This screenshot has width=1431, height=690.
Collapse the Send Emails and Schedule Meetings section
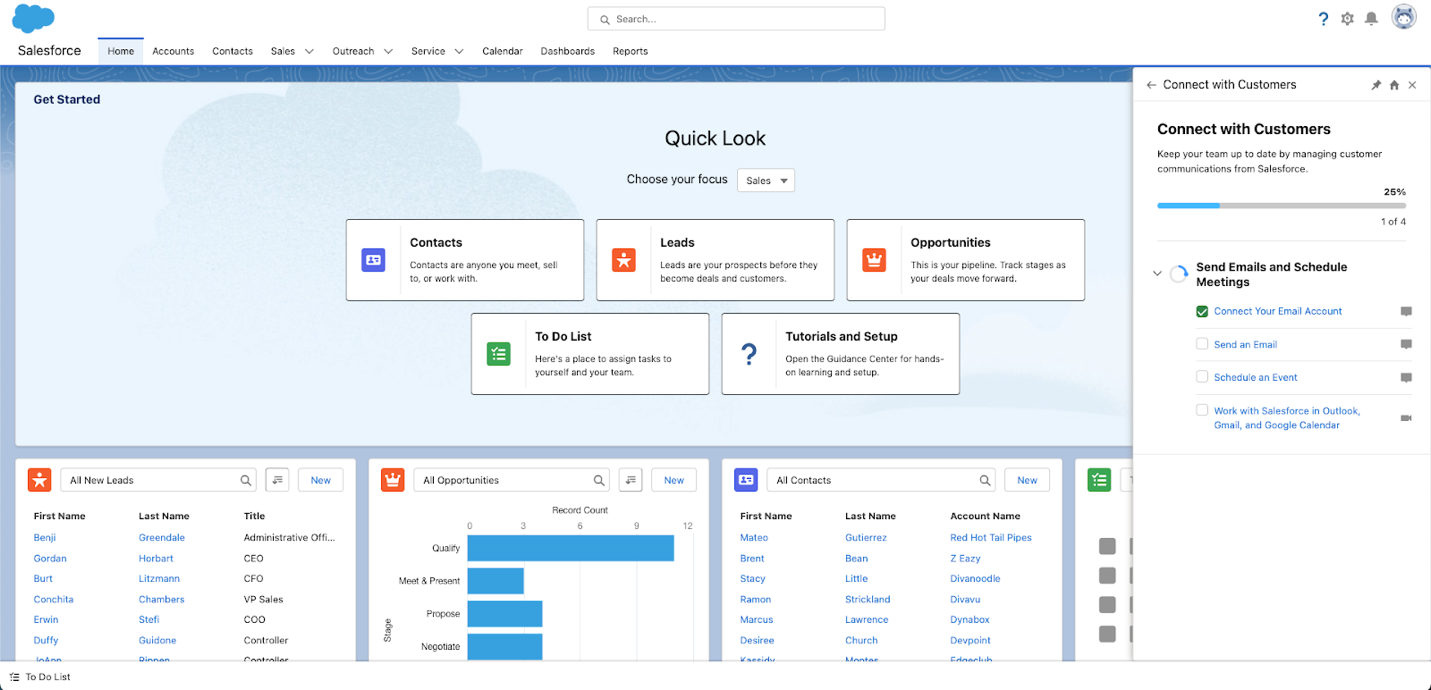(1157, 273)
